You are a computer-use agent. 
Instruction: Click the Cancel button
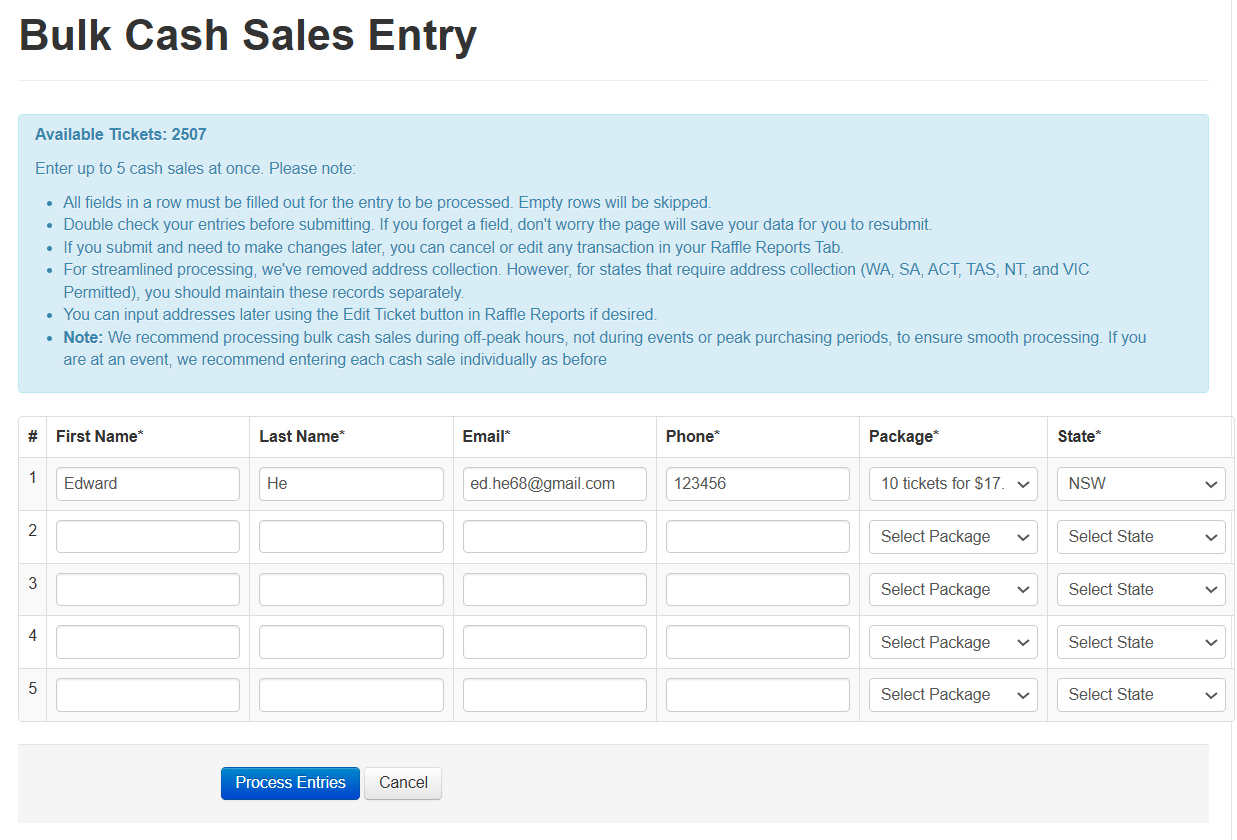coord(402,783)
